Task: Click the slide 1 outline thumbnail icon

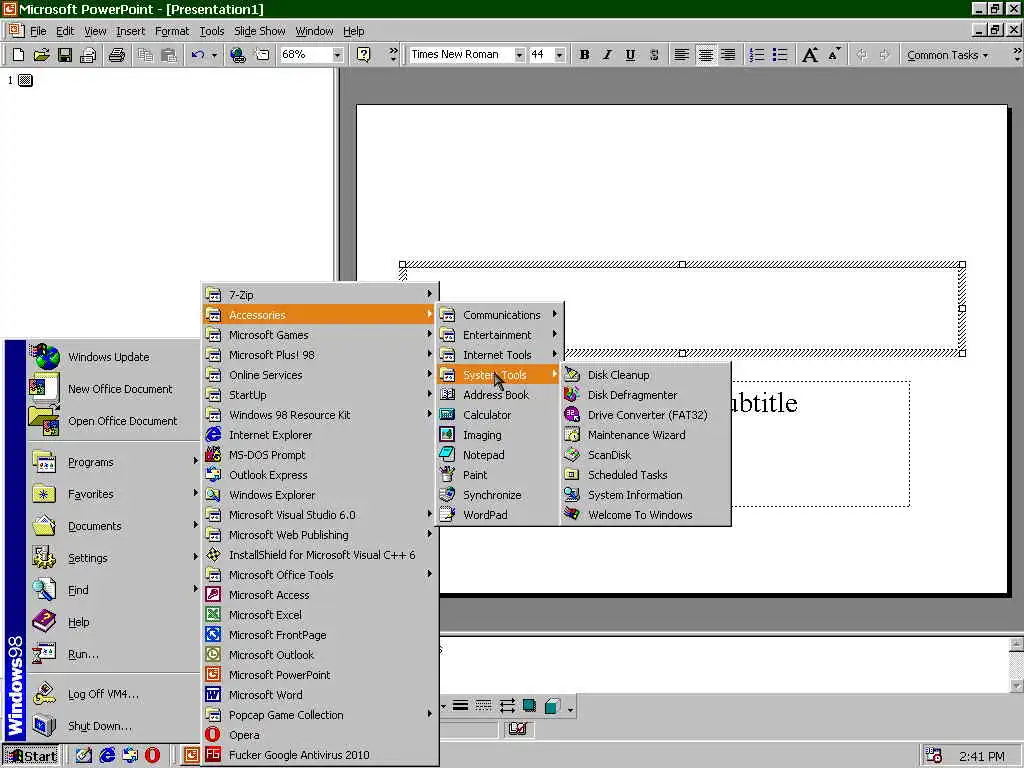Action: point(25,80)
